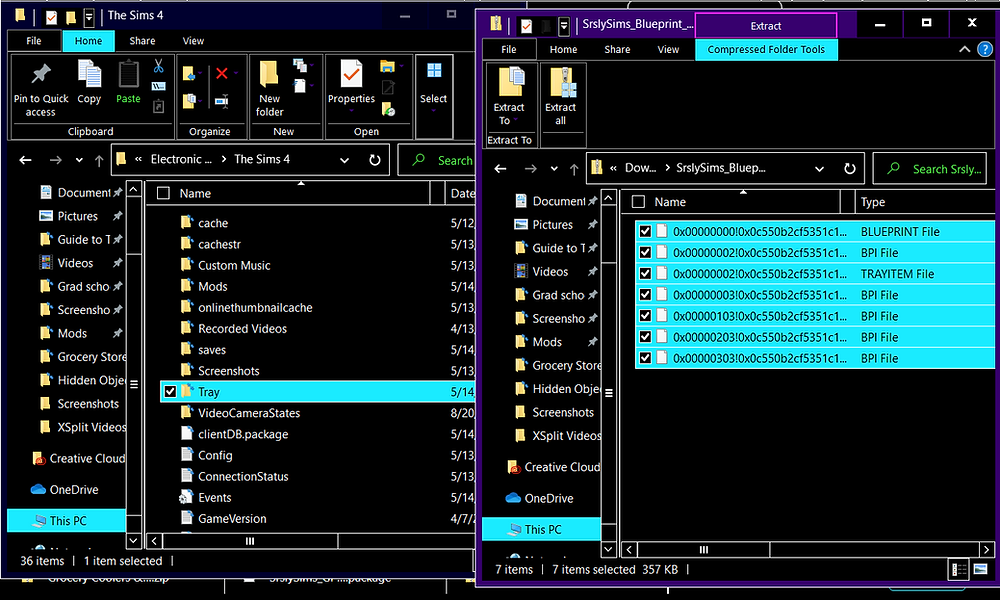Screen dimensions: 1000x600
Task: Open recent locations dropdown in zip window
Action: (554, 169)
